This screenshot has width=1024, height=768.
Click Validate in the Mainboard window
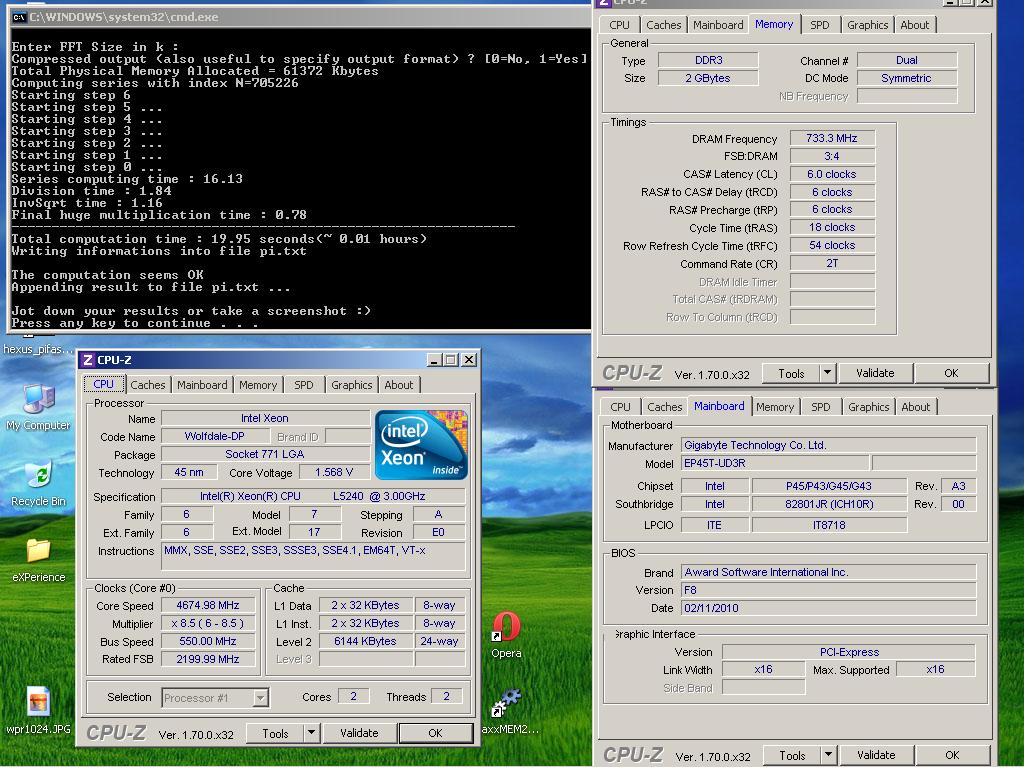click(x=876, y=755)
